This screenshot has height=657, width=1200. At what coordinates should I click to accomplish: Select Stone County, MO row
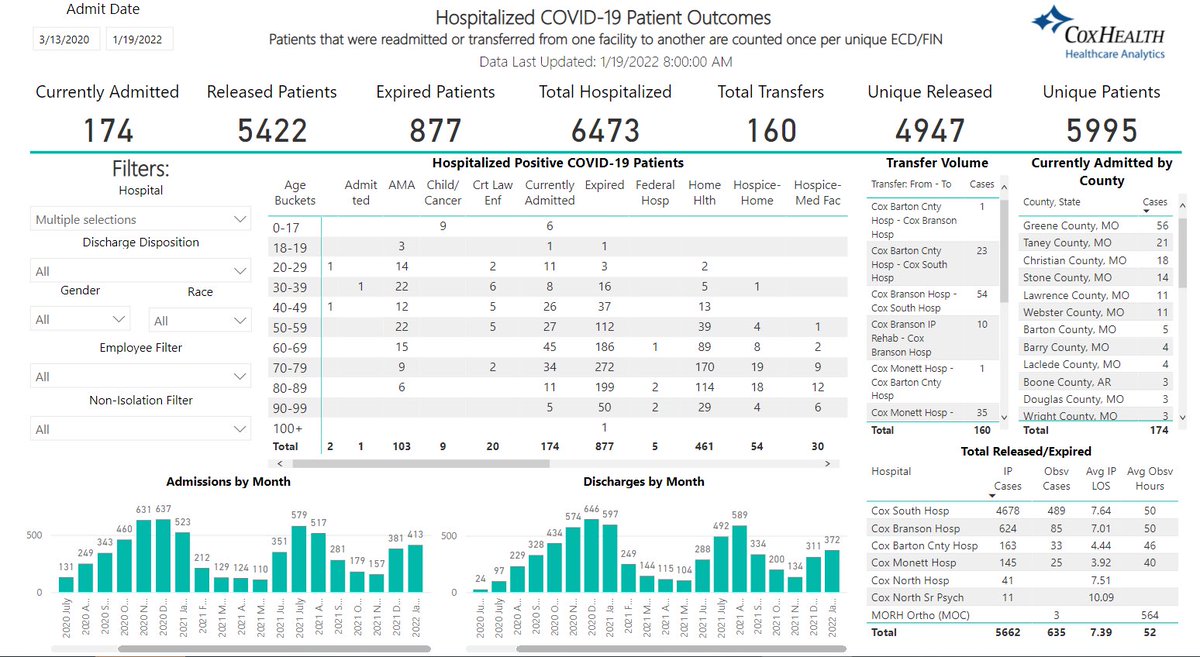(1096, 277)
